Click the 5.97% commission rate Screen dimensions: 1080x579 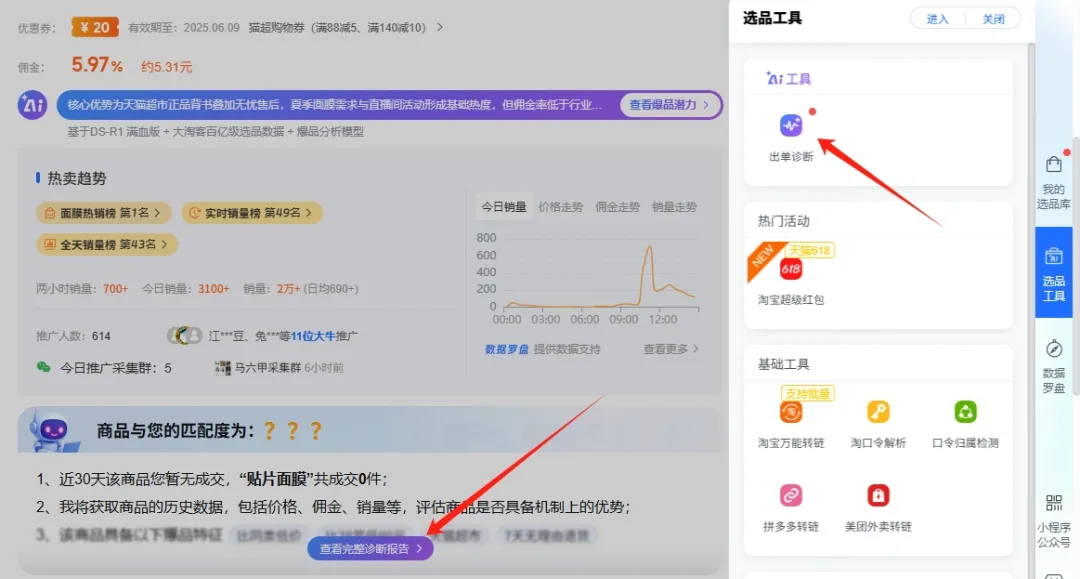(x=97, y=65)
